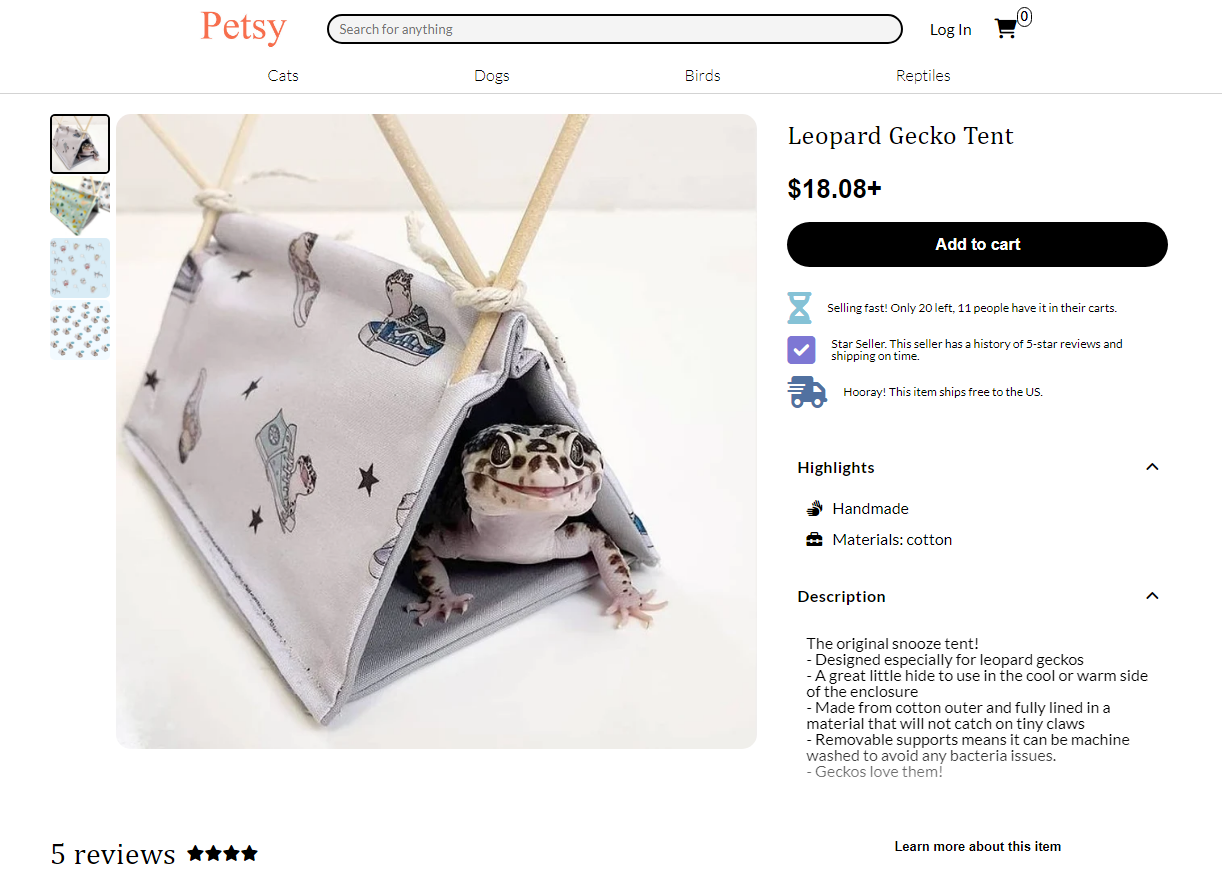Switch to the Dogs category
Image resolution: width=1222 pixels, height=891 pixels.
(x=491, y=75)
